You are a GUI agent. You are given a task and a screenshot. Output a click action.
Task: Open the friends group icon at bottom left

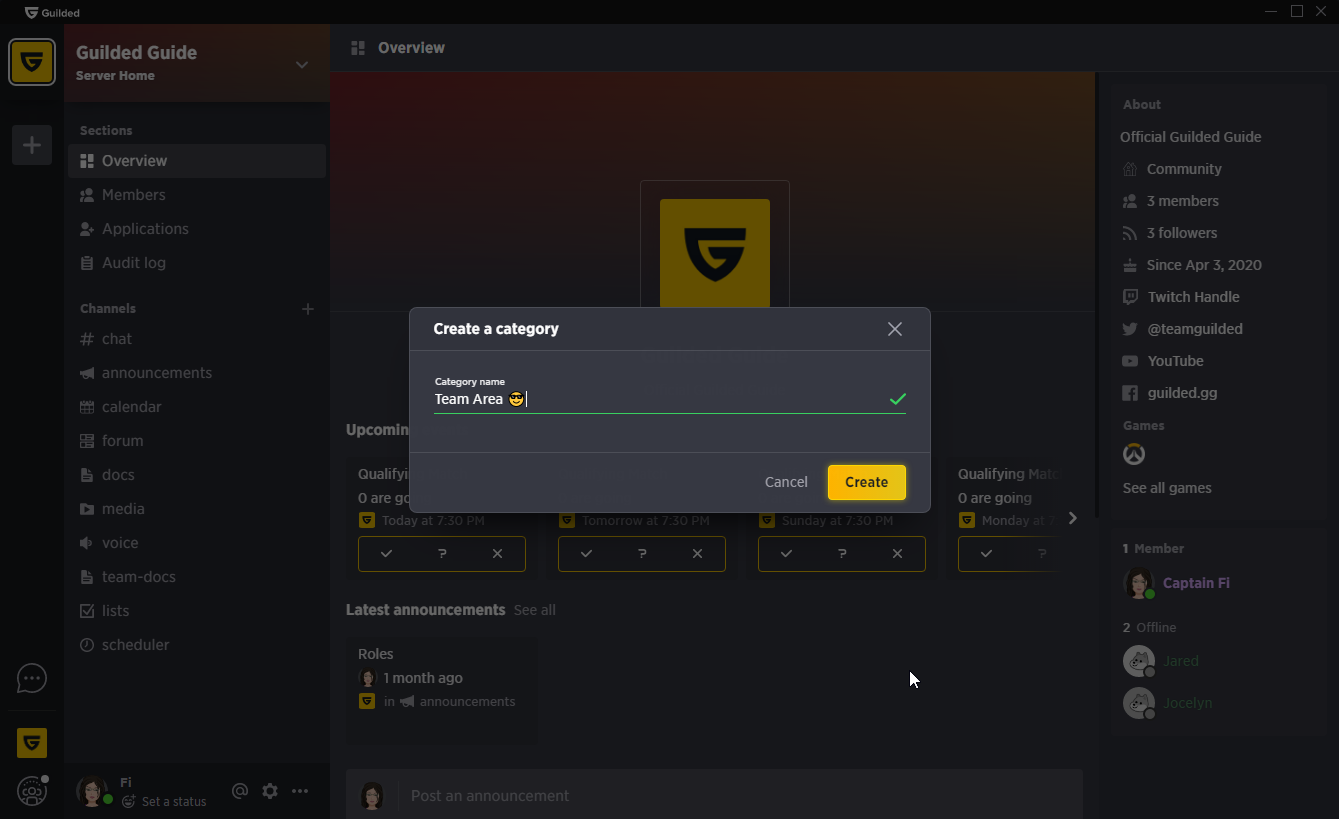[x=32, y=791]
